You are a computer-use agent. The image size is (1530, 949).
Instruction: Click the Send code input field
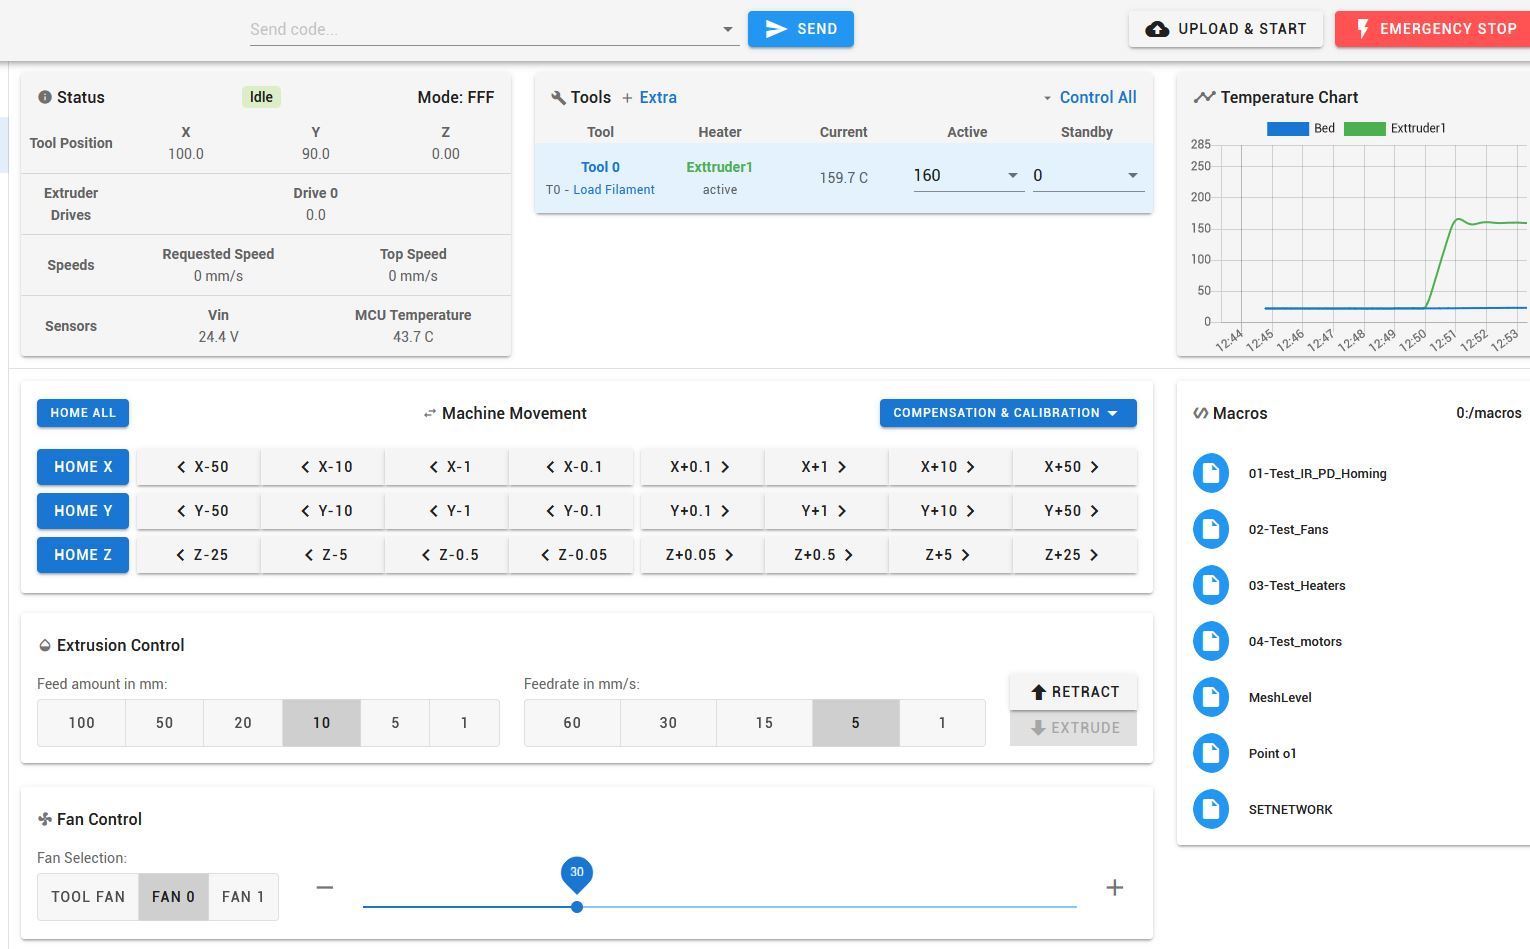pos(483,29)
